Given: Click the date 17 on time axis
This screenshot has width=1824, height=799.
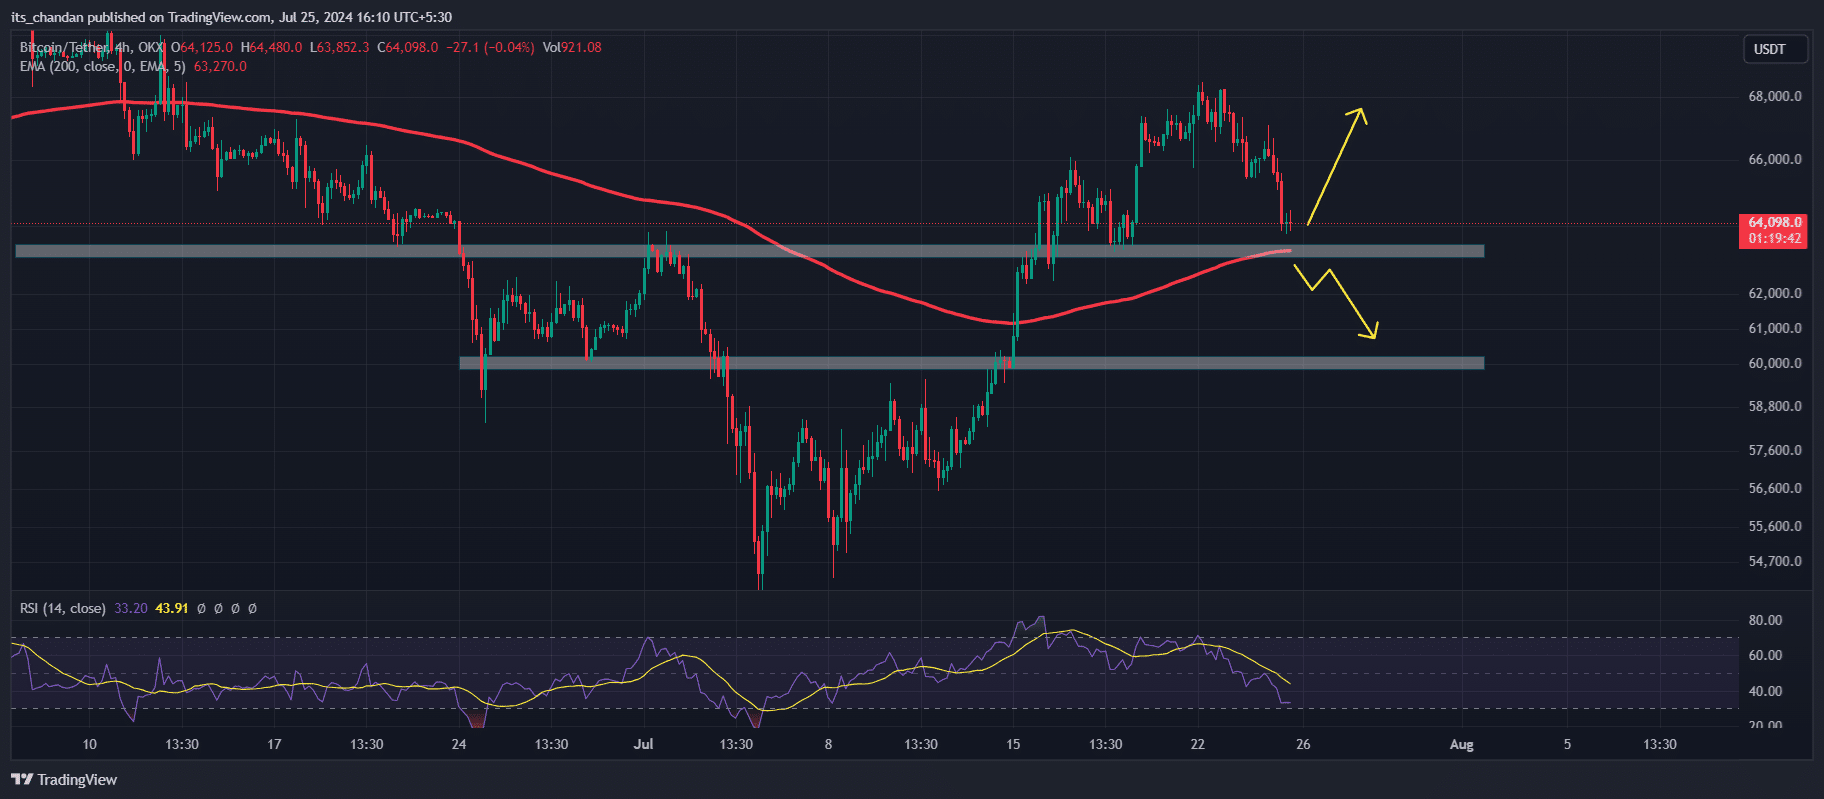Looking at the screenshot, I should point(274,744).
